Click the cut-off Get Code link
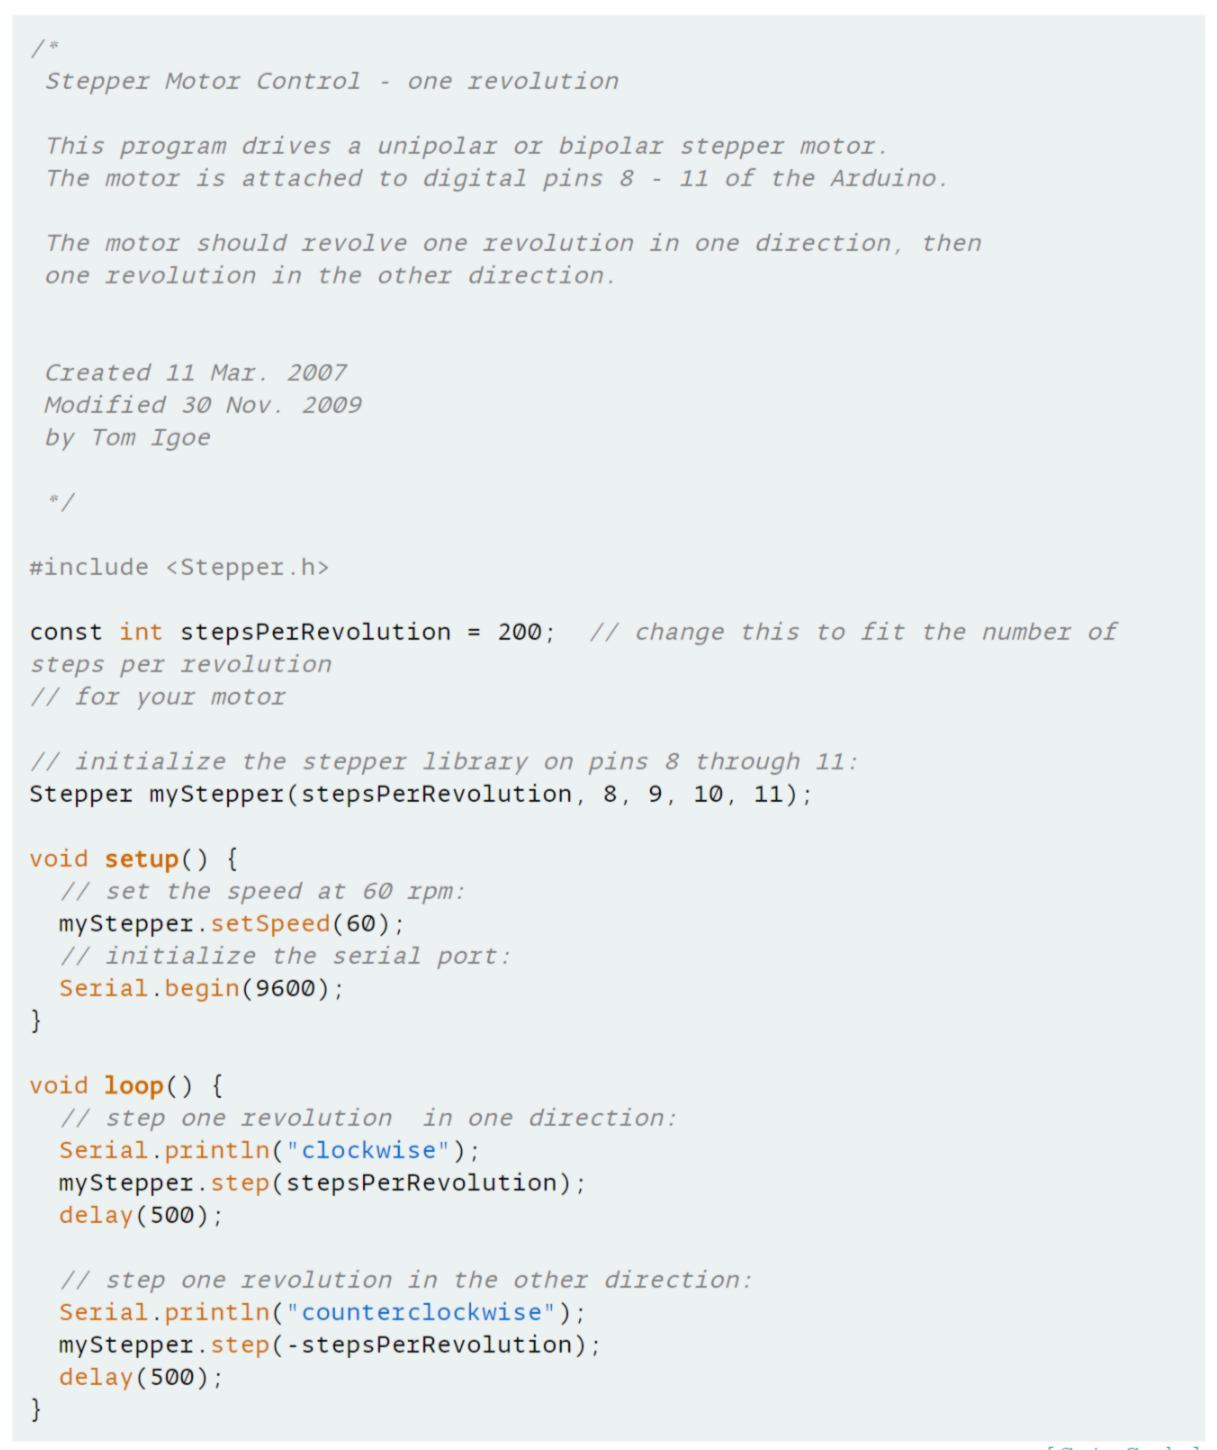This screenshot has width=1217, height=1450. tap(1125, 1446)
